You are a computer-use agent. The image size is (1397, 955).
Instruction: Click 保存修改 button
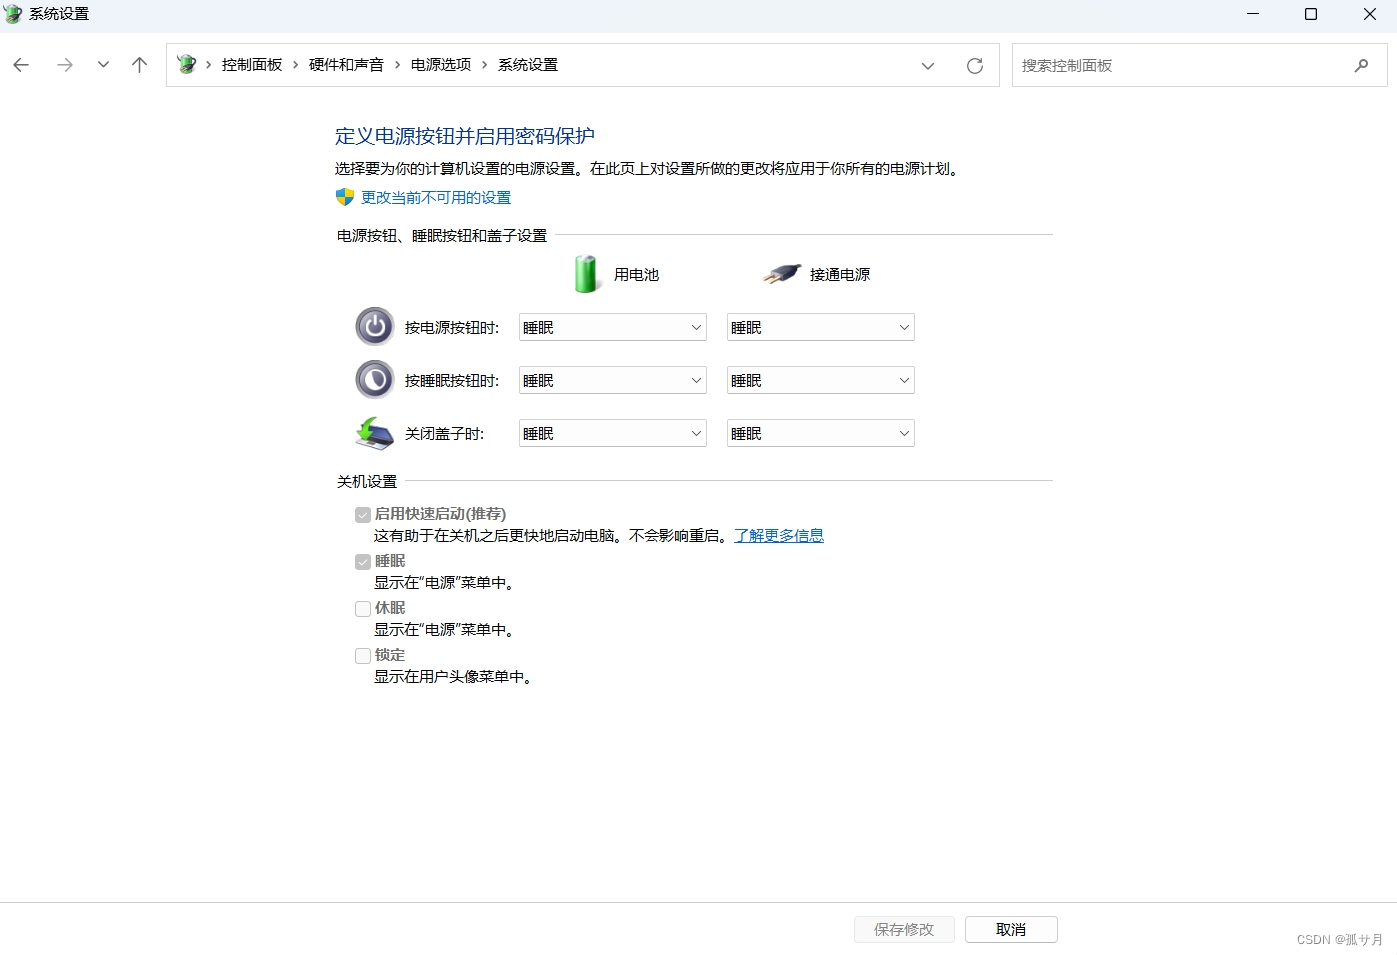tap(904, 930)
